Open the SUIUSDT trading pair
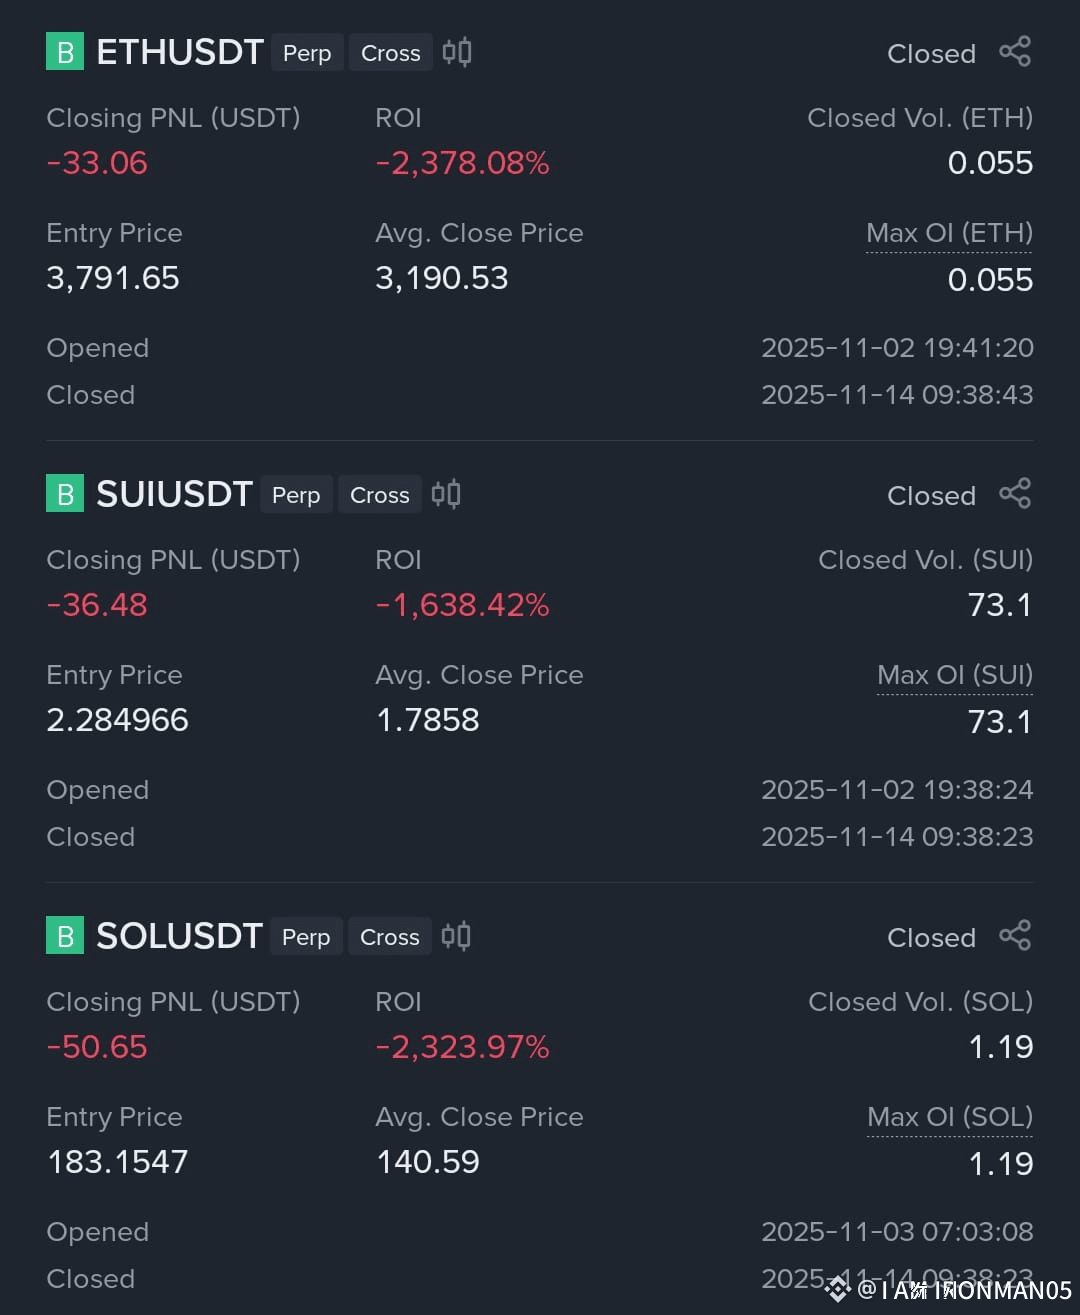This screenshot has height=1315, width=1080. pos(174,494)
